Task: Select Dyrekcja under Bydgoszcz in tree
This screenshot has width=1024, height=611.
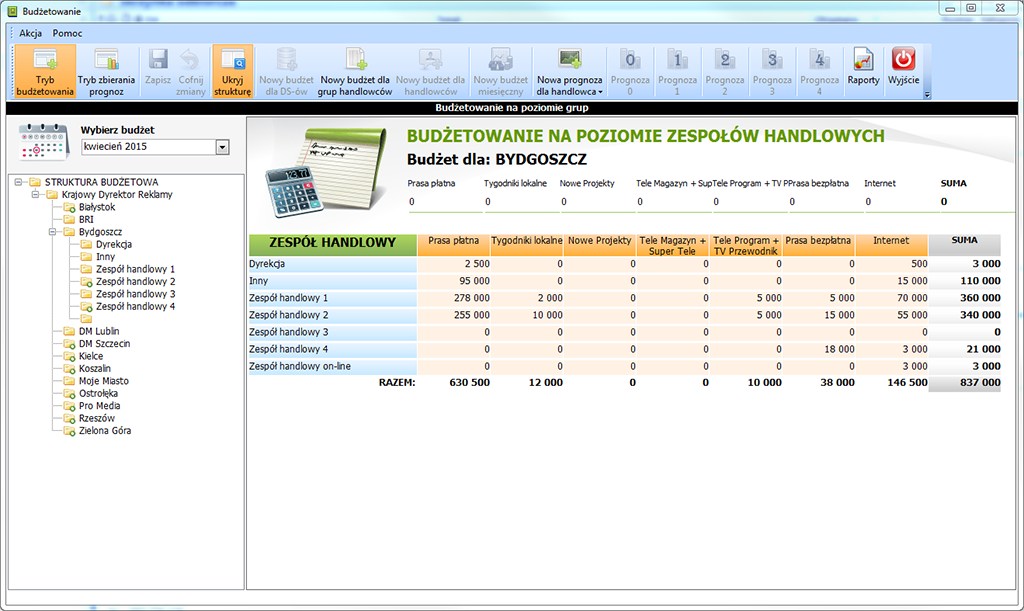Action: coord(114,244)
